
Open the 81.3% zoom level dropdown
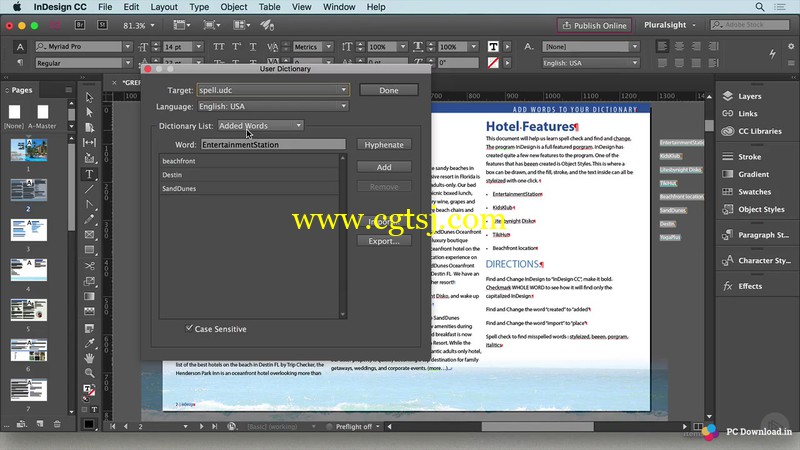pyautogui.click(x=152, y=25)
